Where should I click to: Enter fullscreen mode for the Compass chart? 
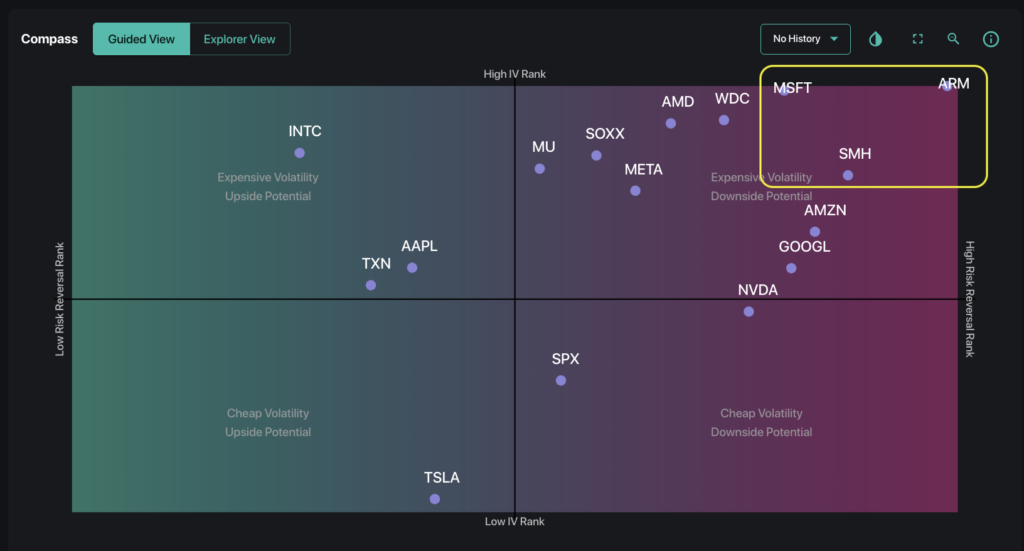coord(917,39)
